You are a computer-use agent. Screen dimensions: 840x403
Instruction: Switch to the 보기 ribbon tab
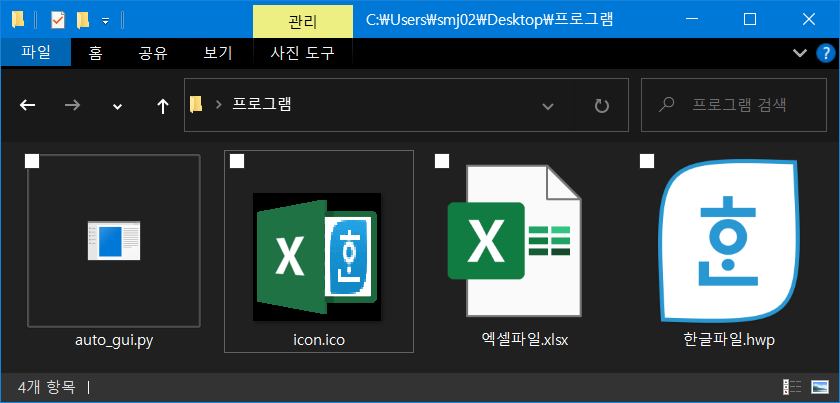(218, 53)
